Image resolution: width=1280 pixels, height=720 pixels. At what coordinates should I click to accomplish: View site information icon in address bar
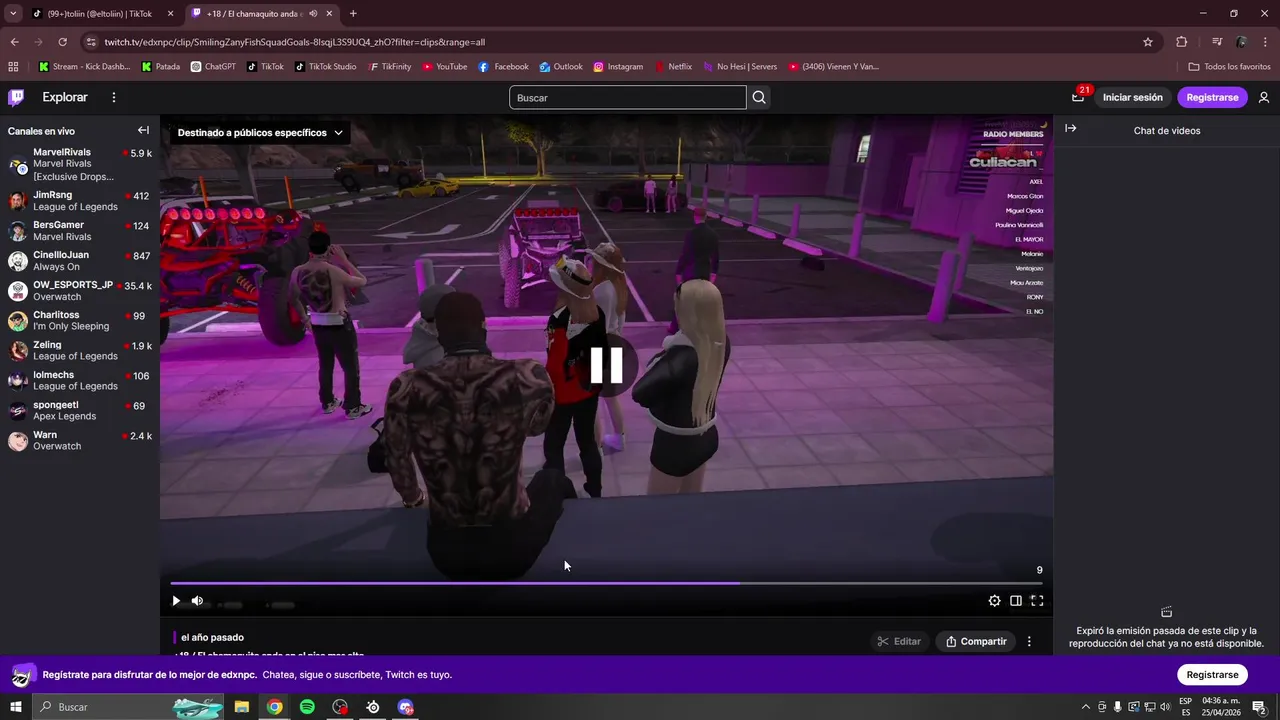(x=91, y=42)
